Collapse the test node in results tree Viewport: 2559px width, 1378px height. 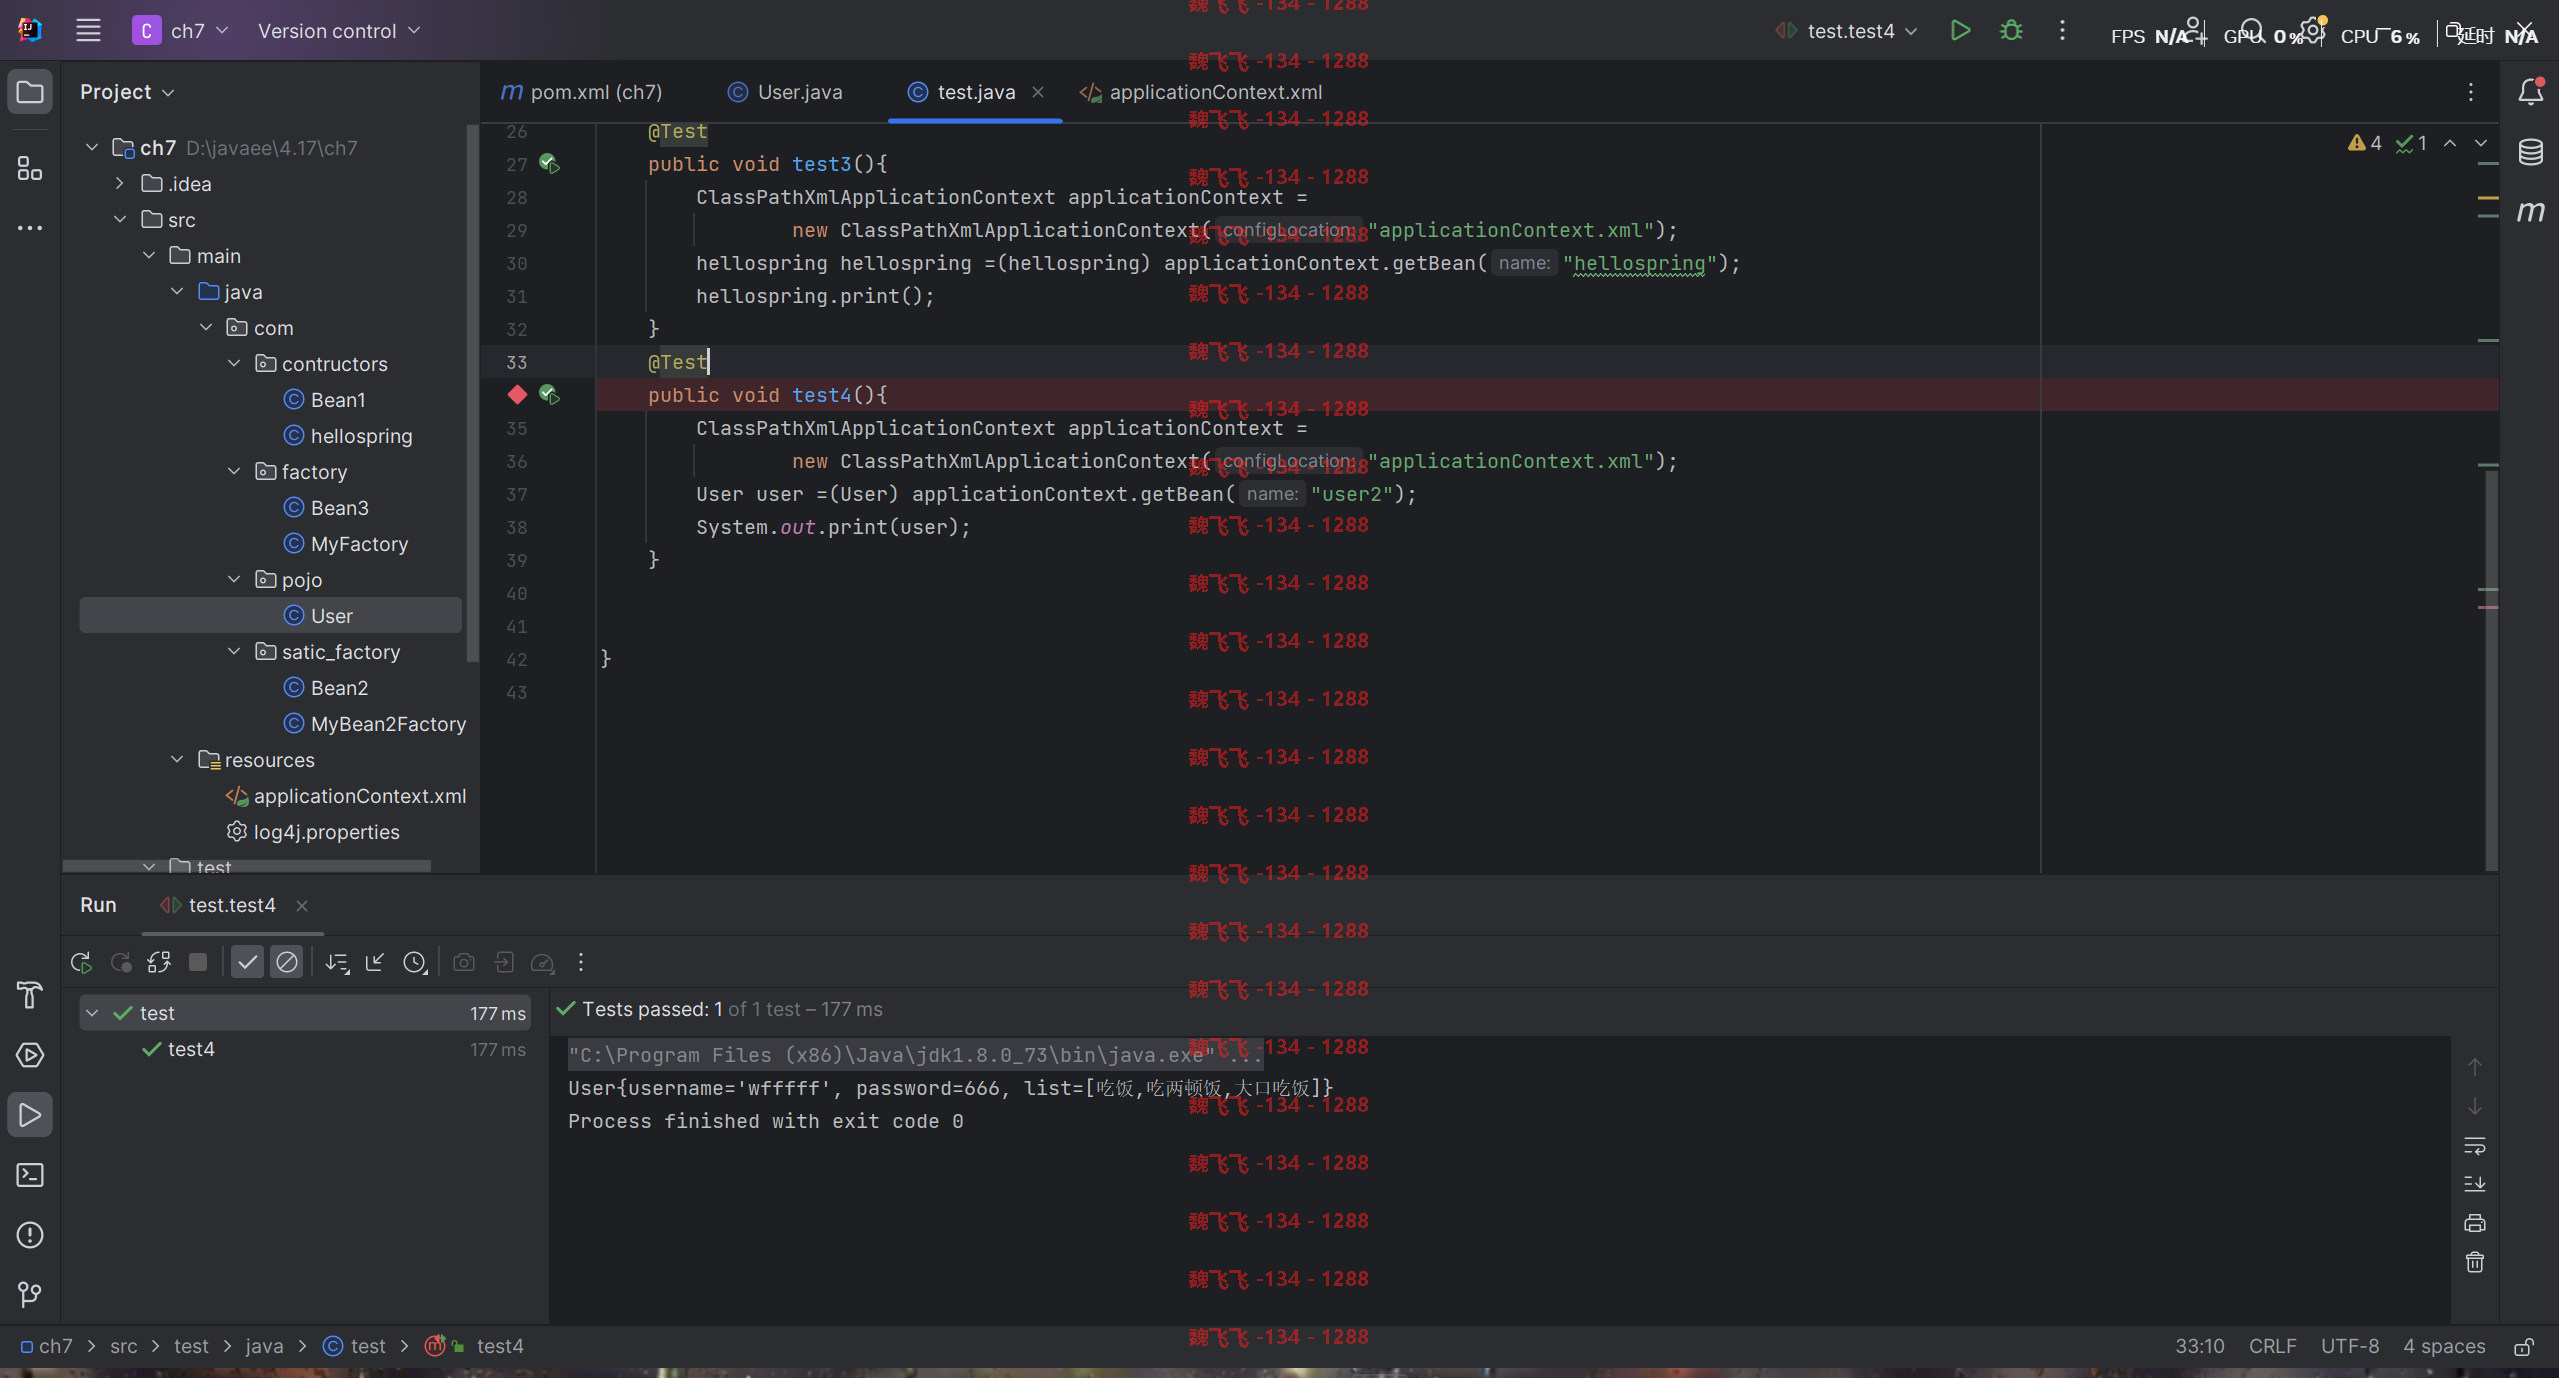point(92,1014)
